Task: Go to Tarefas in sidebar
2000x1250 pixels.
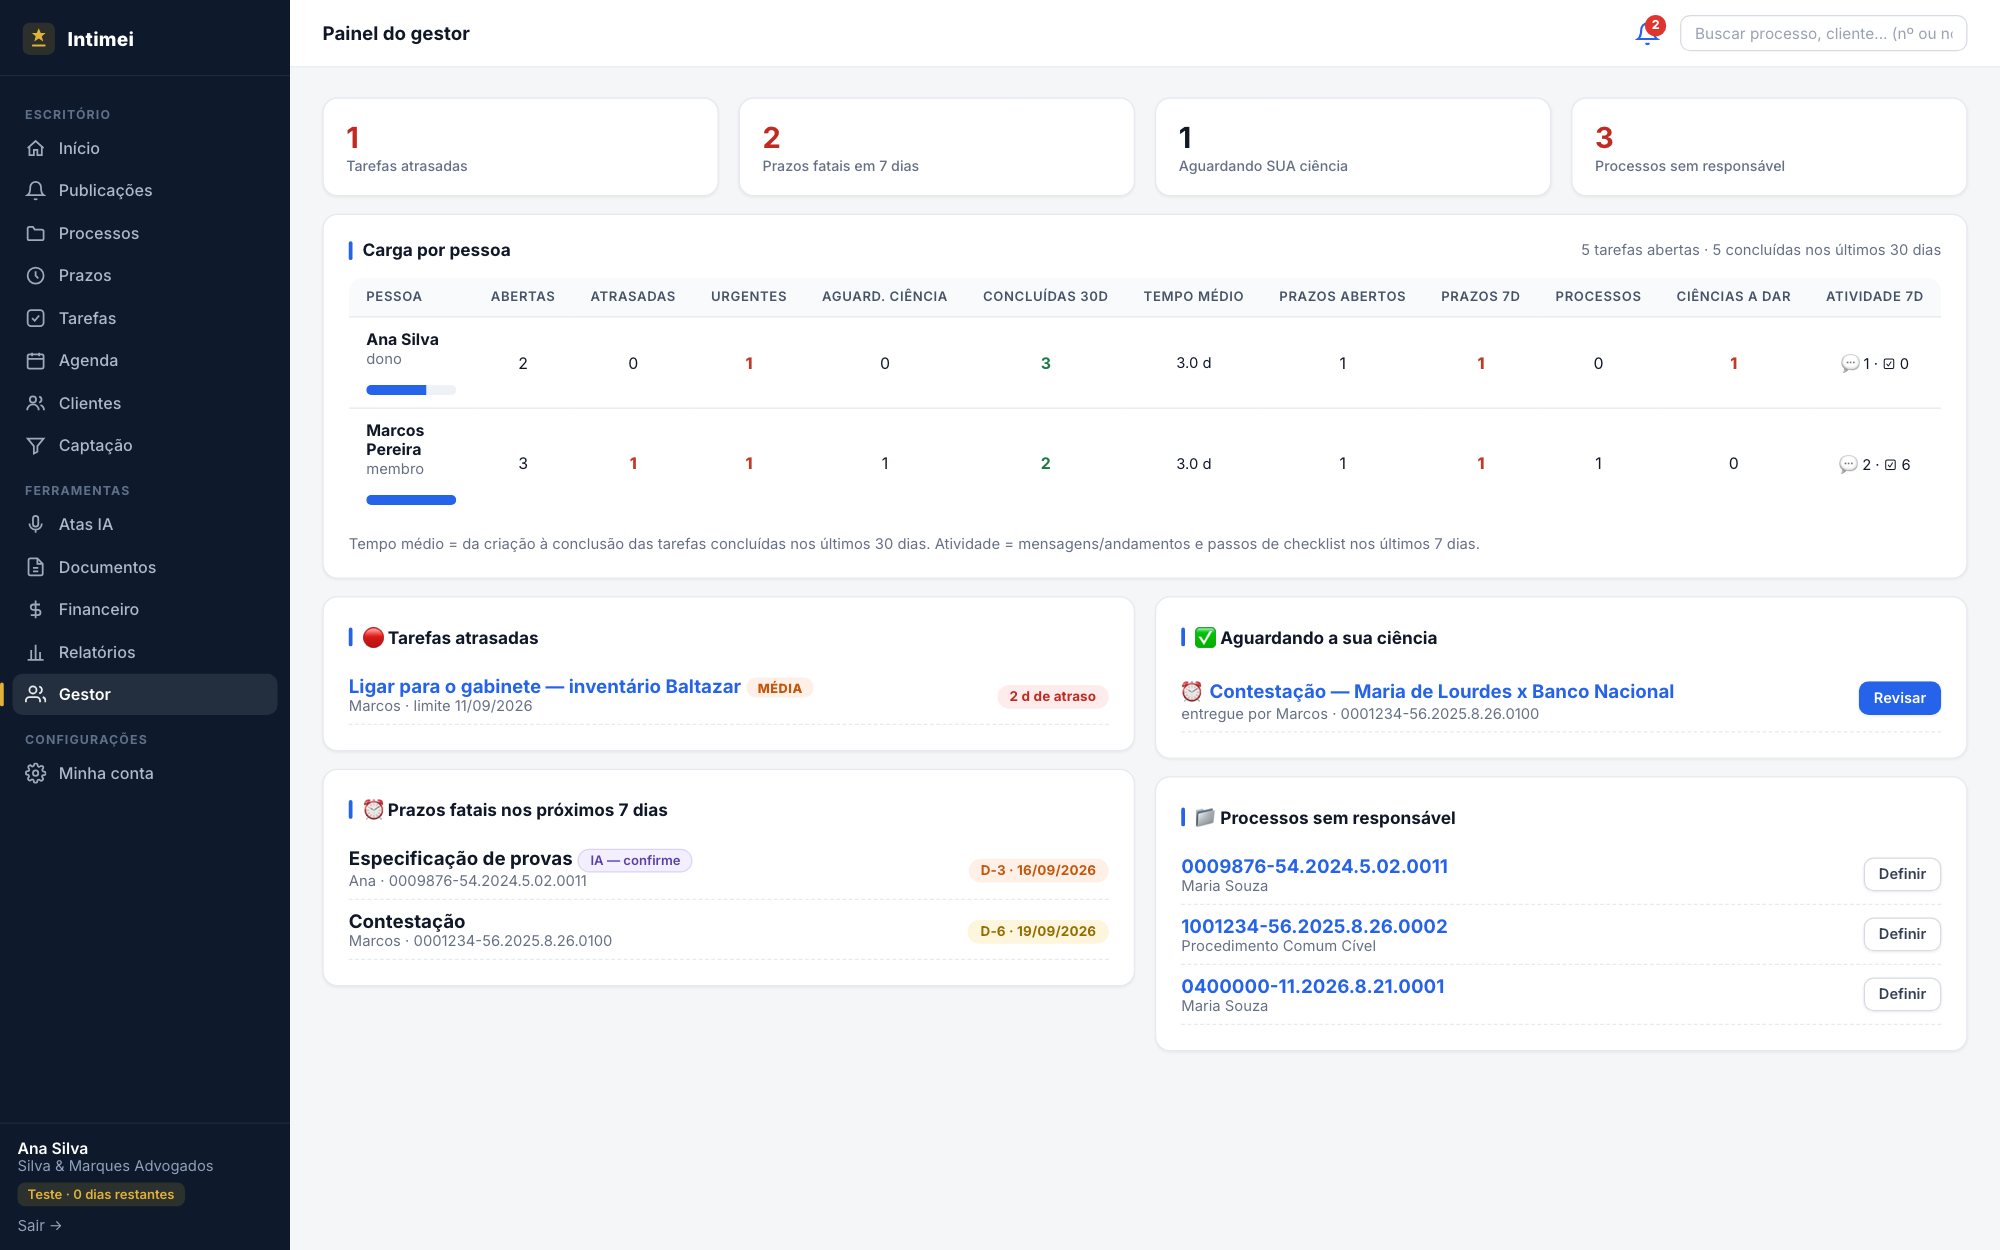Action: coord(145,318)
